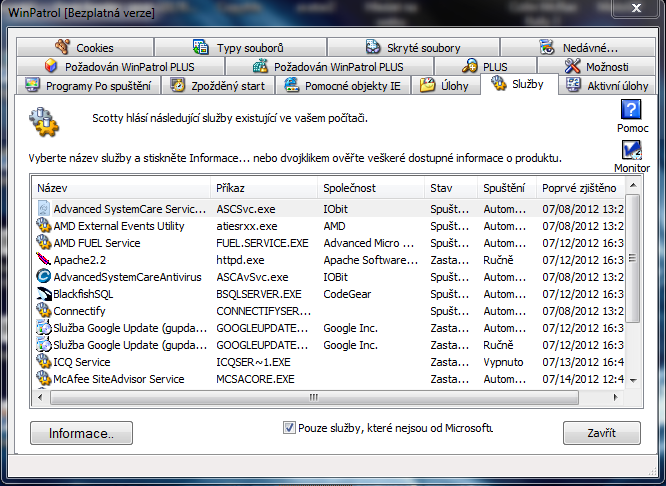Click the Informace.. button
Screen dimensions: 666x486
click(81, 433)
